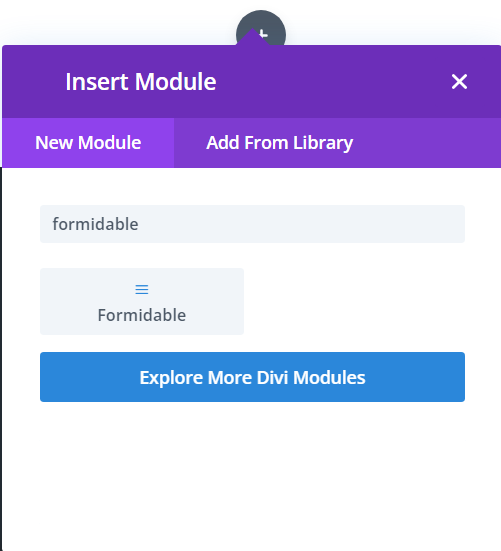Image resolution: width=501 pixels, height=551 pixels.
Task: Click the dark round plus button
Action: tap(261, 27)
